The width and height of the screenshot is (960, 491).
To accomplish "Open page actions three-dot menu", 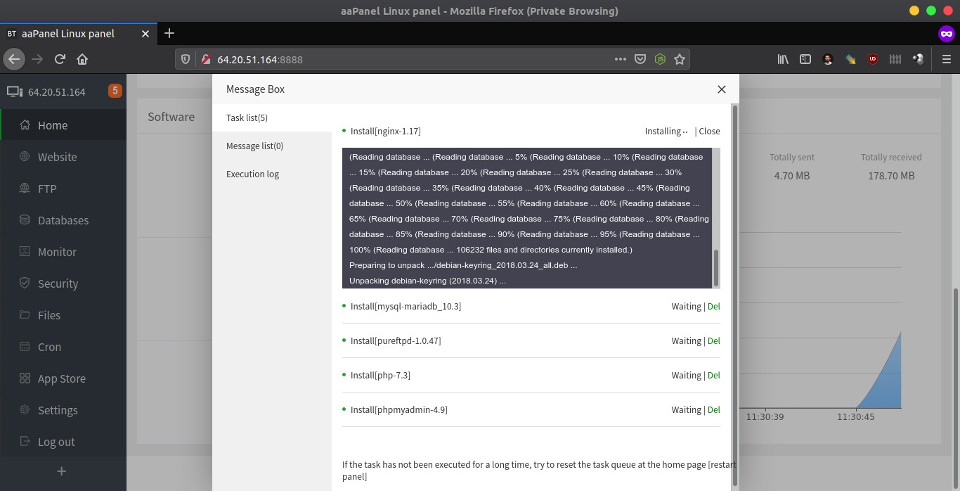I will click(x=620, y=59).
